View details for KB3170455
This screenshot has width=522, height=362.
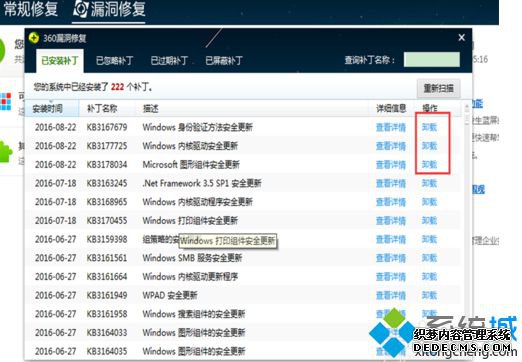click(391, 221)
